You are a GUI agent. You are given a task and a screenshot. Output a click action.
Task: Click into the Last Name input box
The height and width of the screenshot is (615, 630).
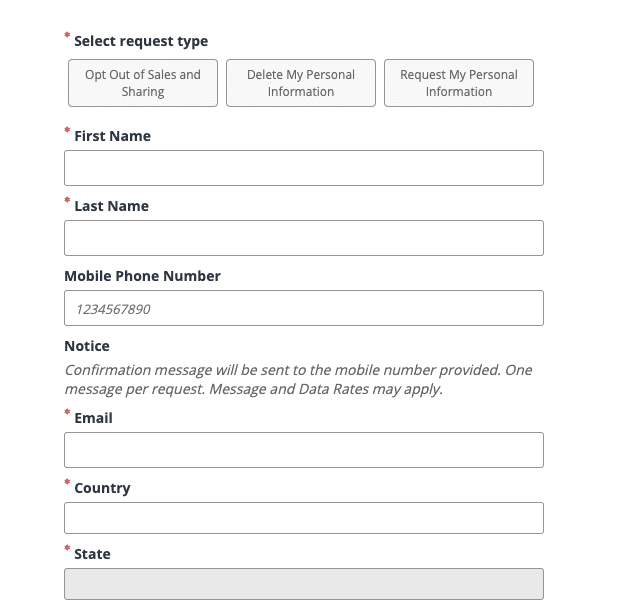(x=304, y=238)
